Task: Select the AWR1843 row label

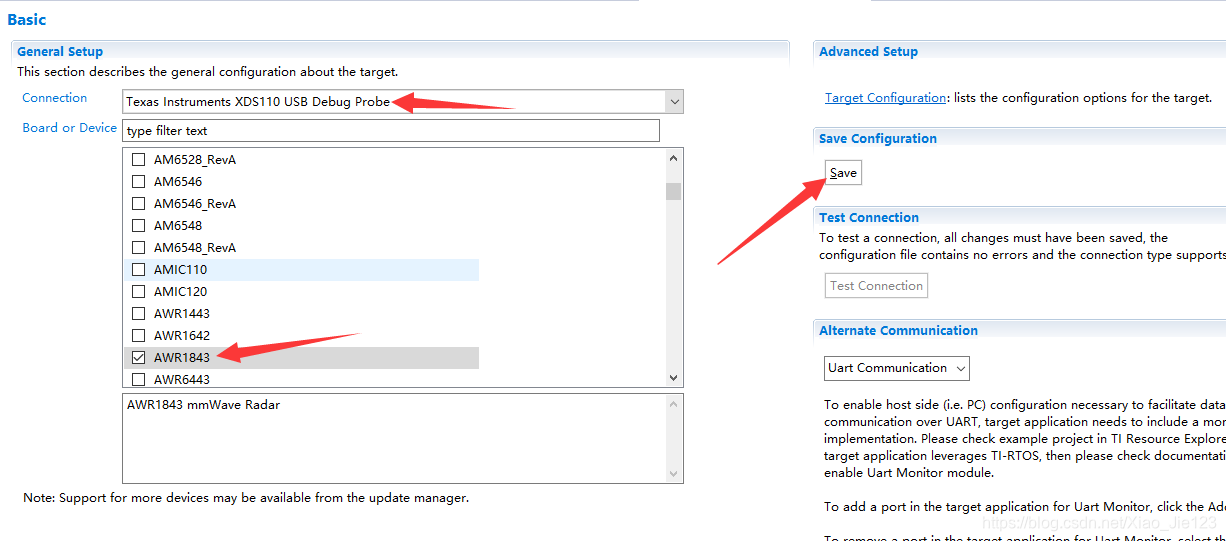Action: click(182, 358)
